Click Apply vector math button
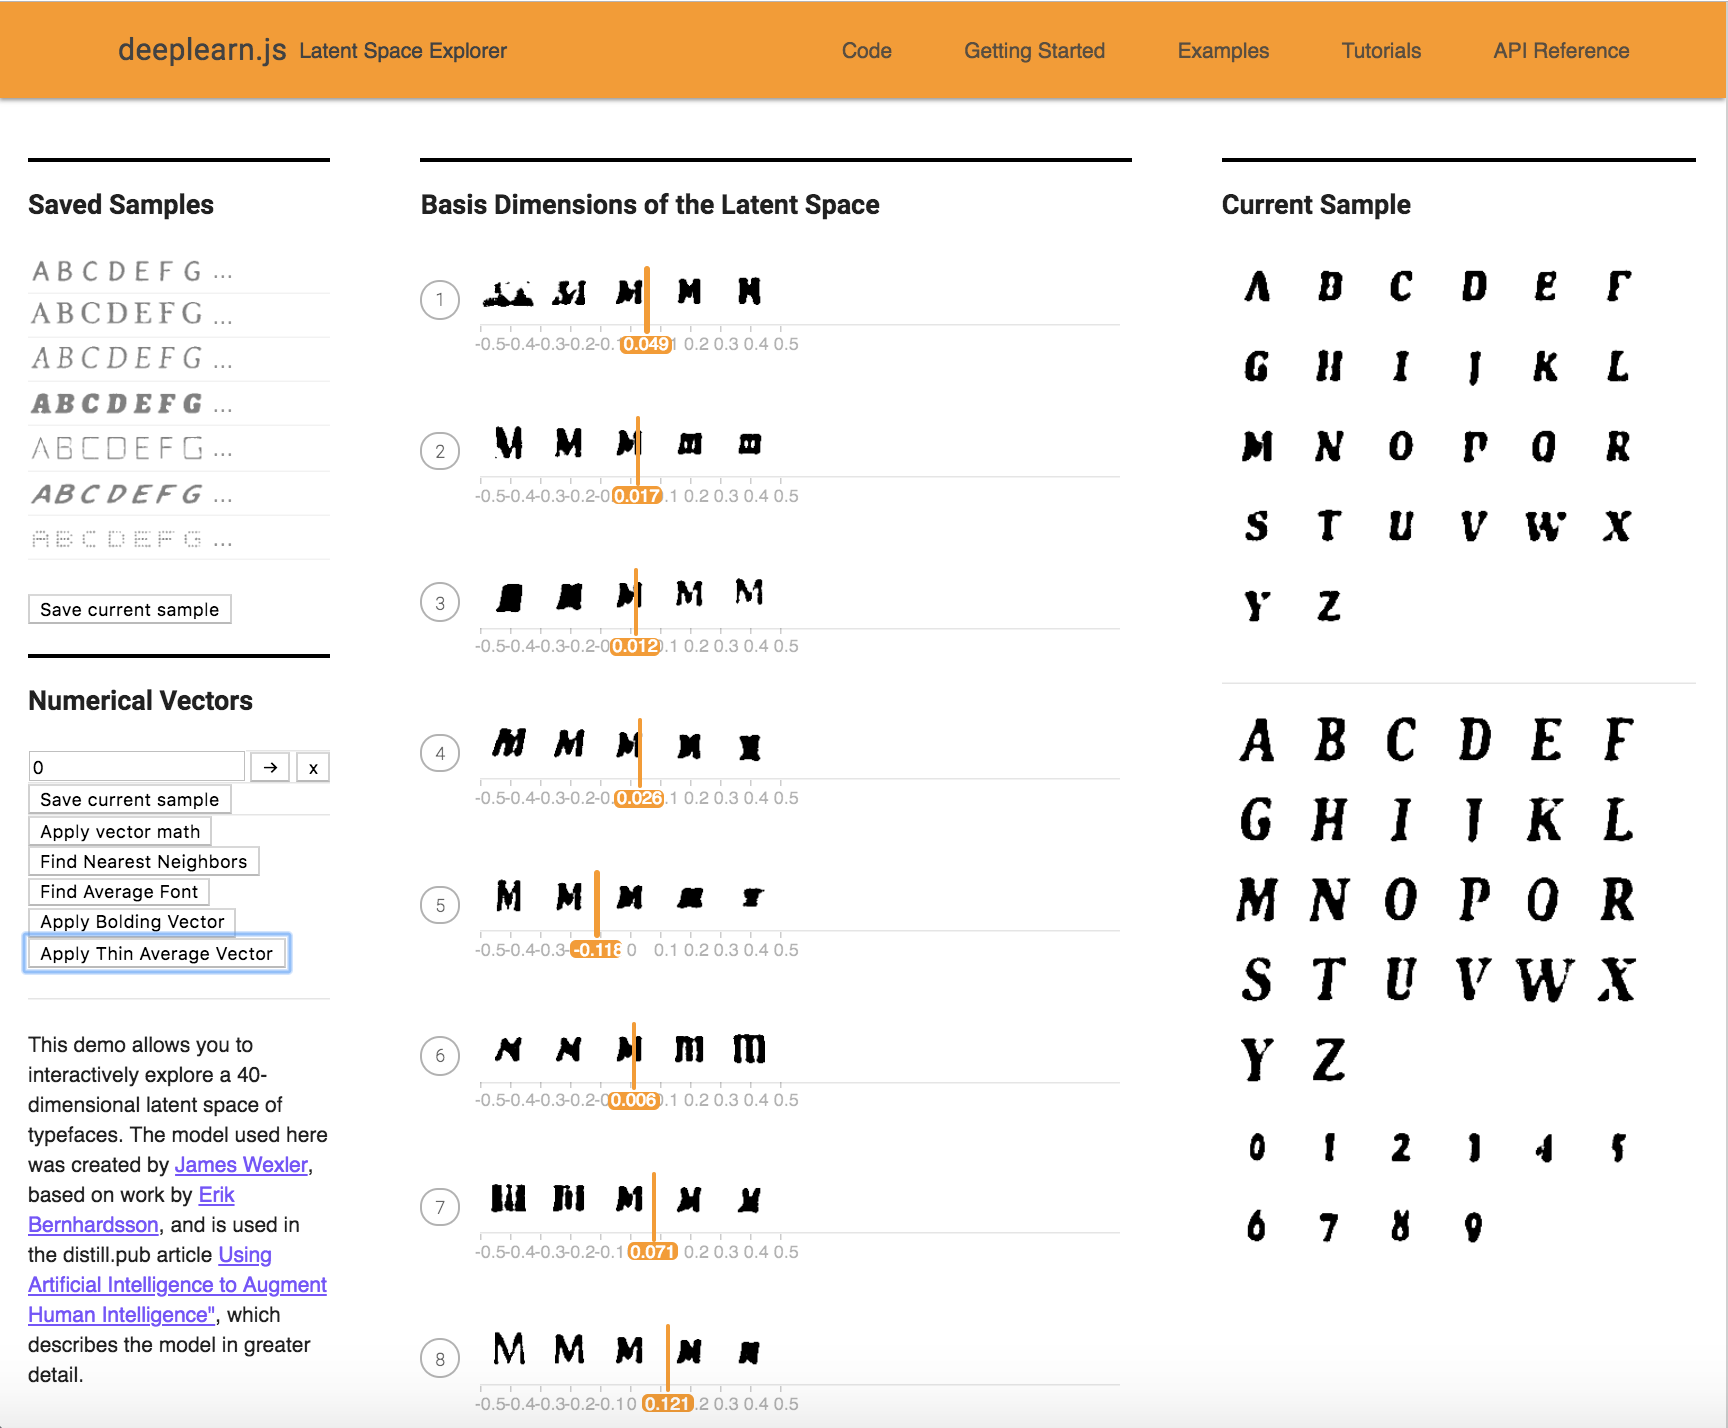 click(120, 831)
